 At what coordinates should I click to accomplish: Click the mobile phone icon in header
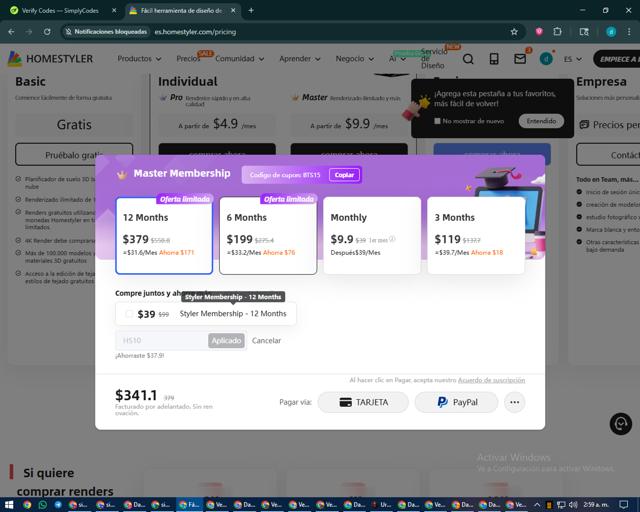tap(494, 59)
